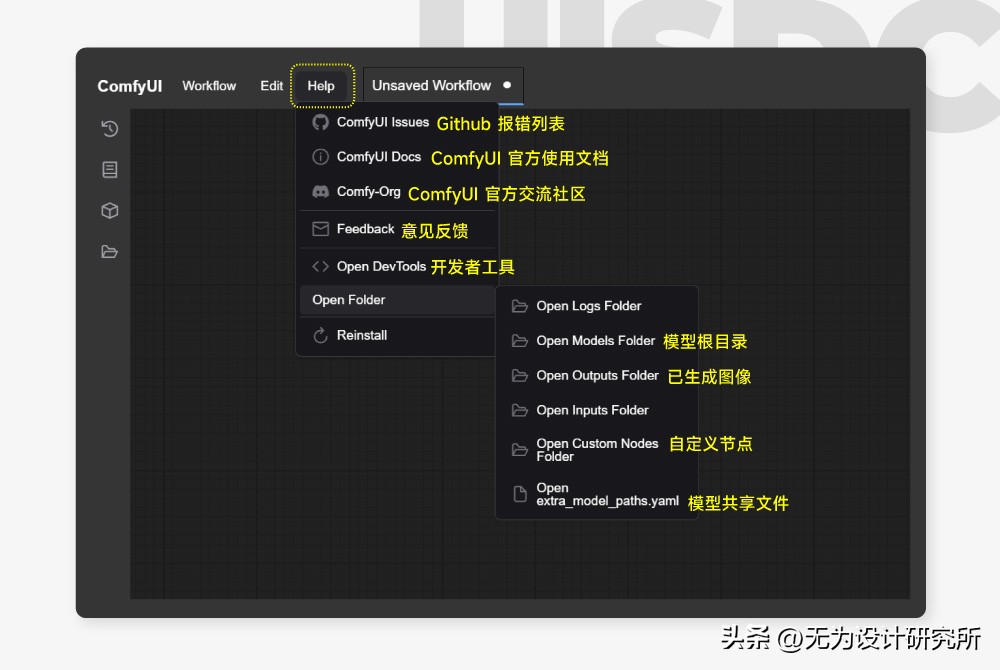
Task: Choose Open extra_model_paths.yaml entry
Action: point(597,494)
